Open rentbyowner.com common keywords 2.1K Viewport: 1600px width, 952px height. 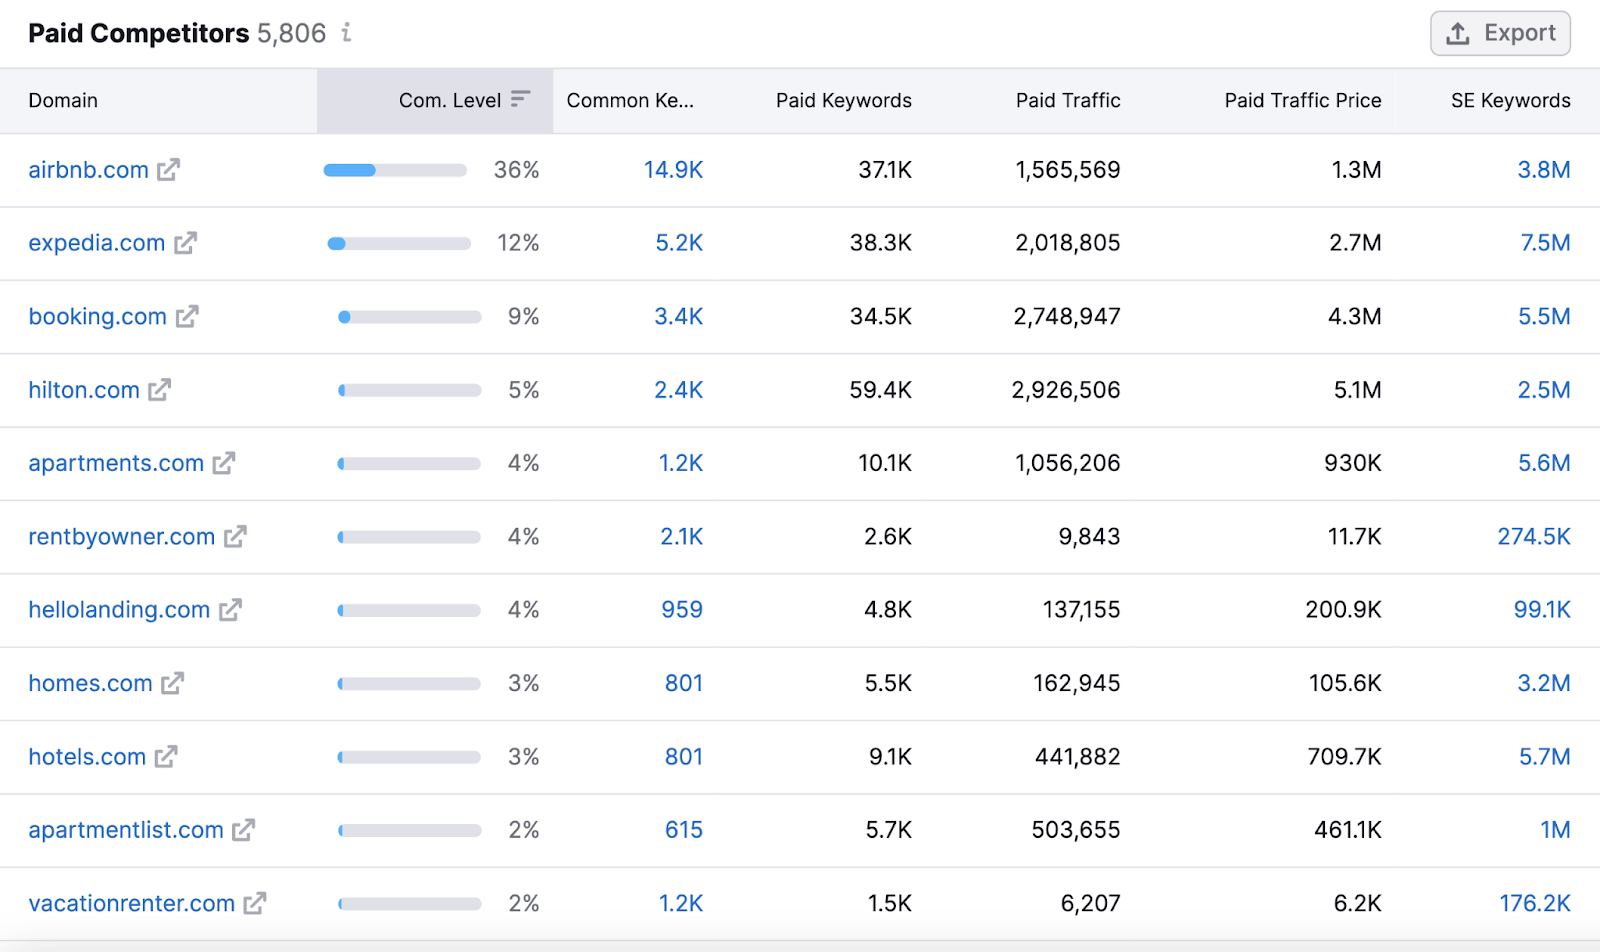[682, 537]
